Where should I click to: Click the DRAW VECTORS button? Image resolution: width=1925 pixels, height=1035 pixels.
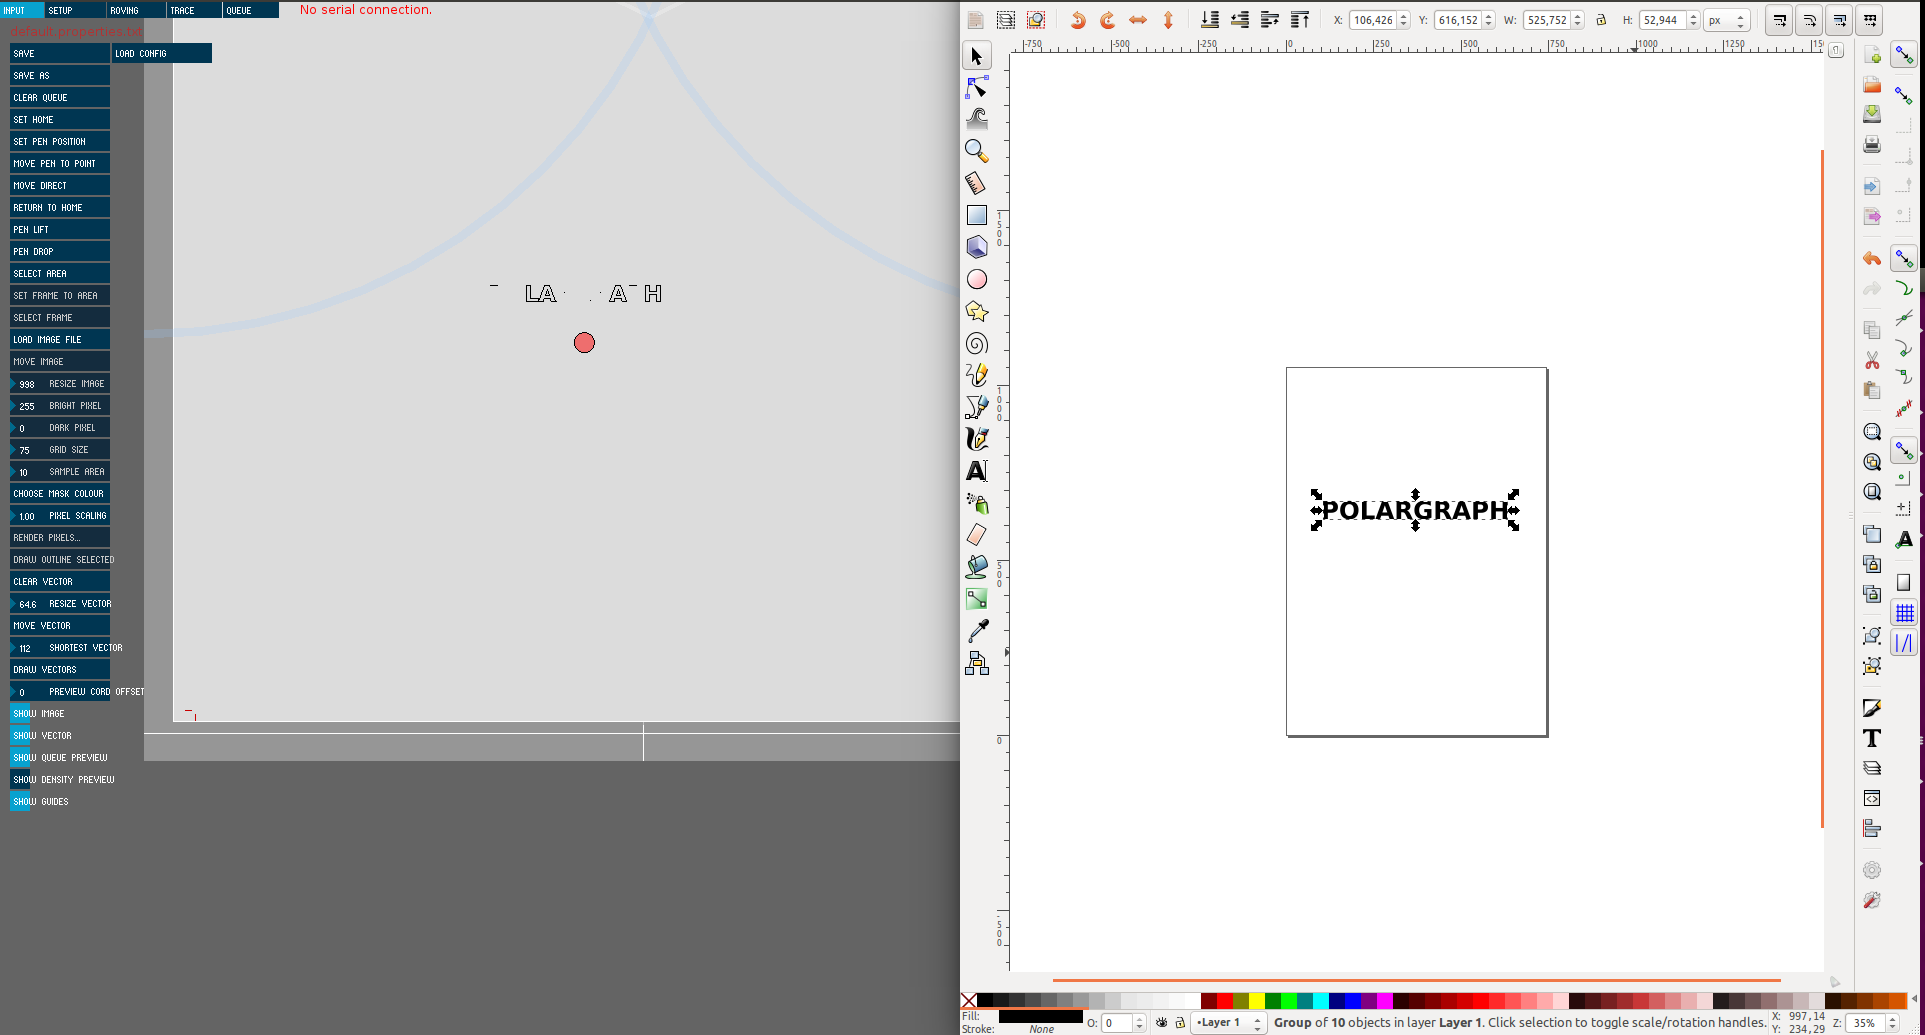pyautogui.click(x=59, y=670)
